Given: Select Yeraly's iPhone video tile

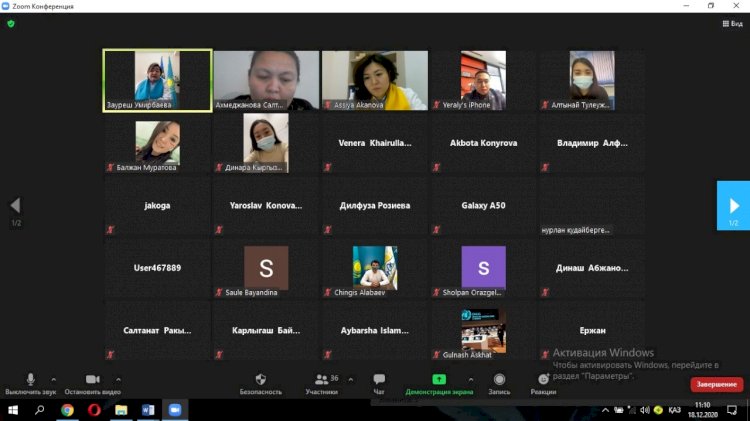Looking at the screenshot, I should click(x=483, y=80).
